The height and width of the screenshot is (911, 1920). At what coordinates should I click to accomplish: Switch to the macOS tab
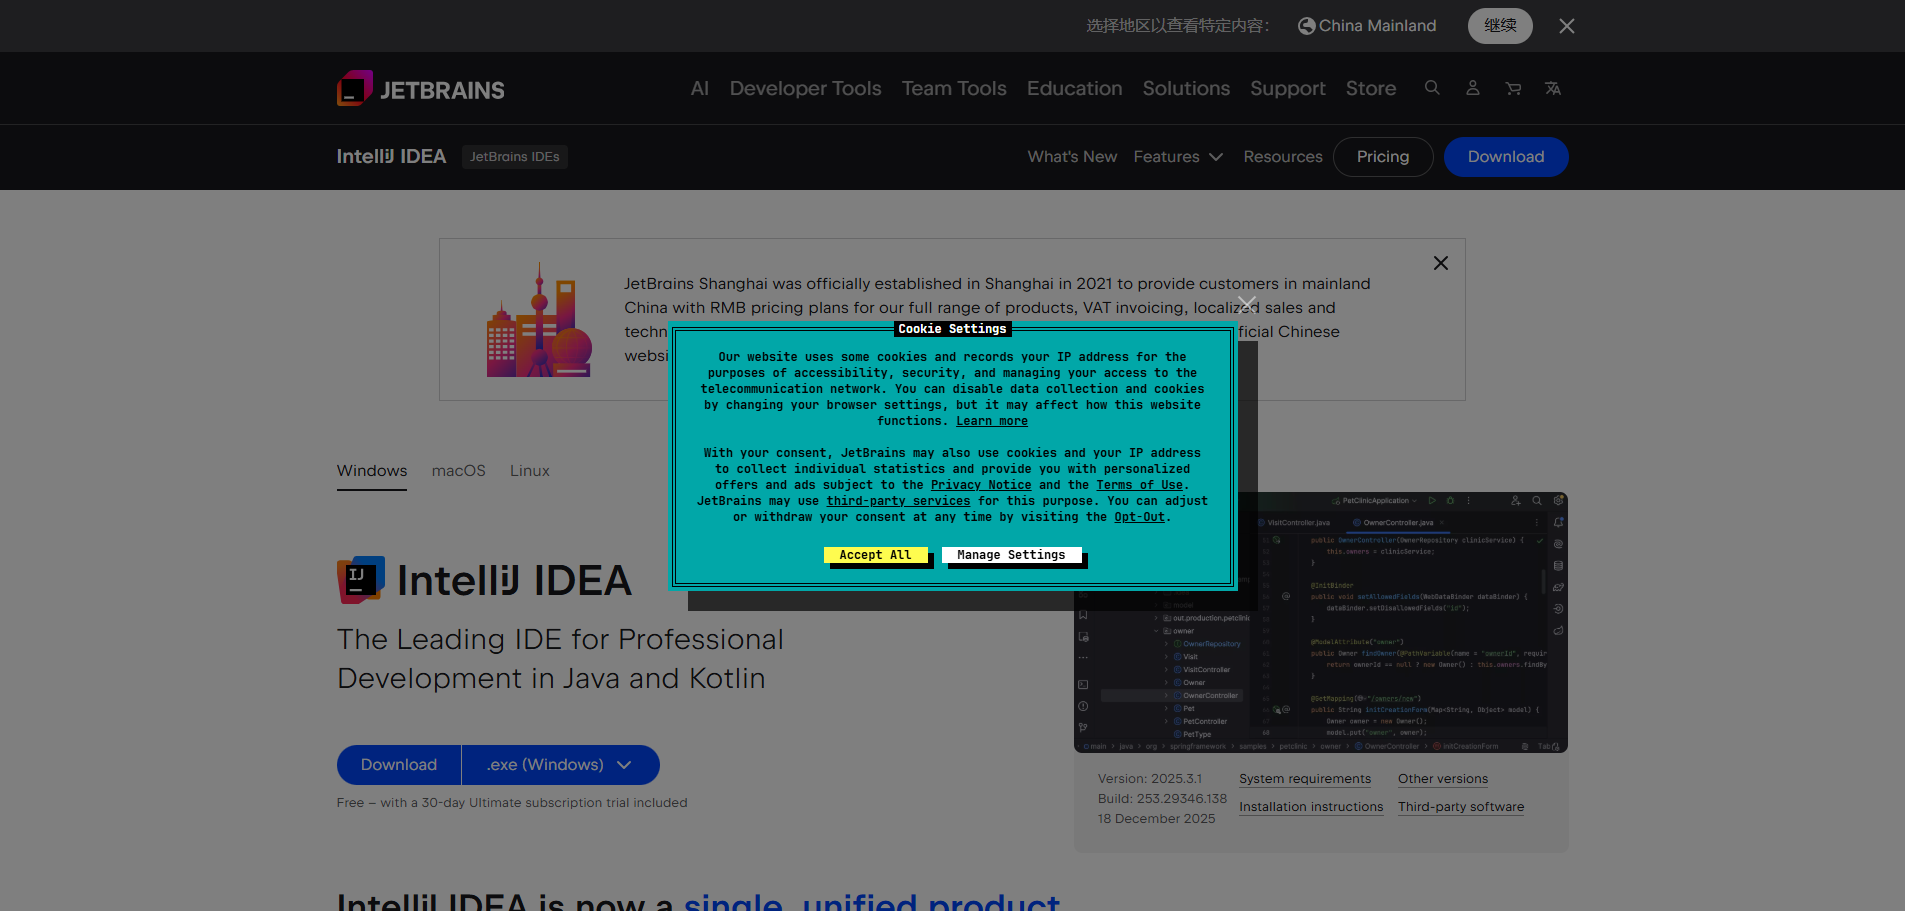pos(459,471)
